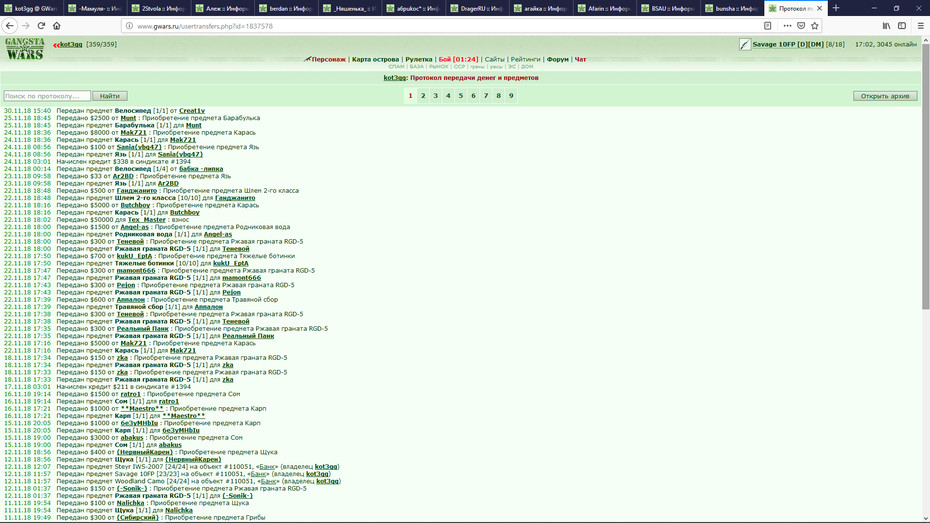Switch to the Afarin tab

(x=604, y=8)
